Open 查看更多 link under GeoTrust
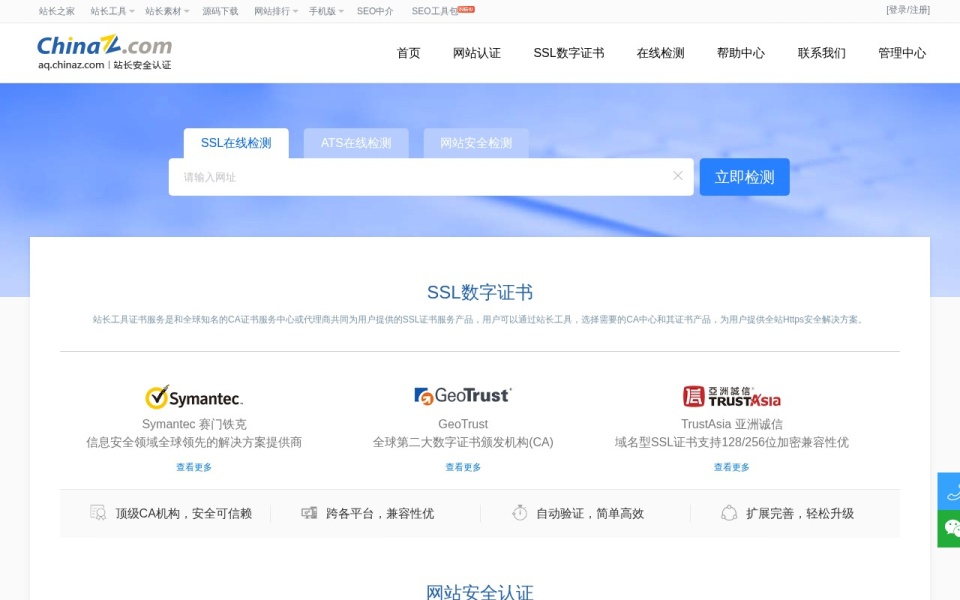The height and width of the screenshot is (600, 960). point(463,467)
